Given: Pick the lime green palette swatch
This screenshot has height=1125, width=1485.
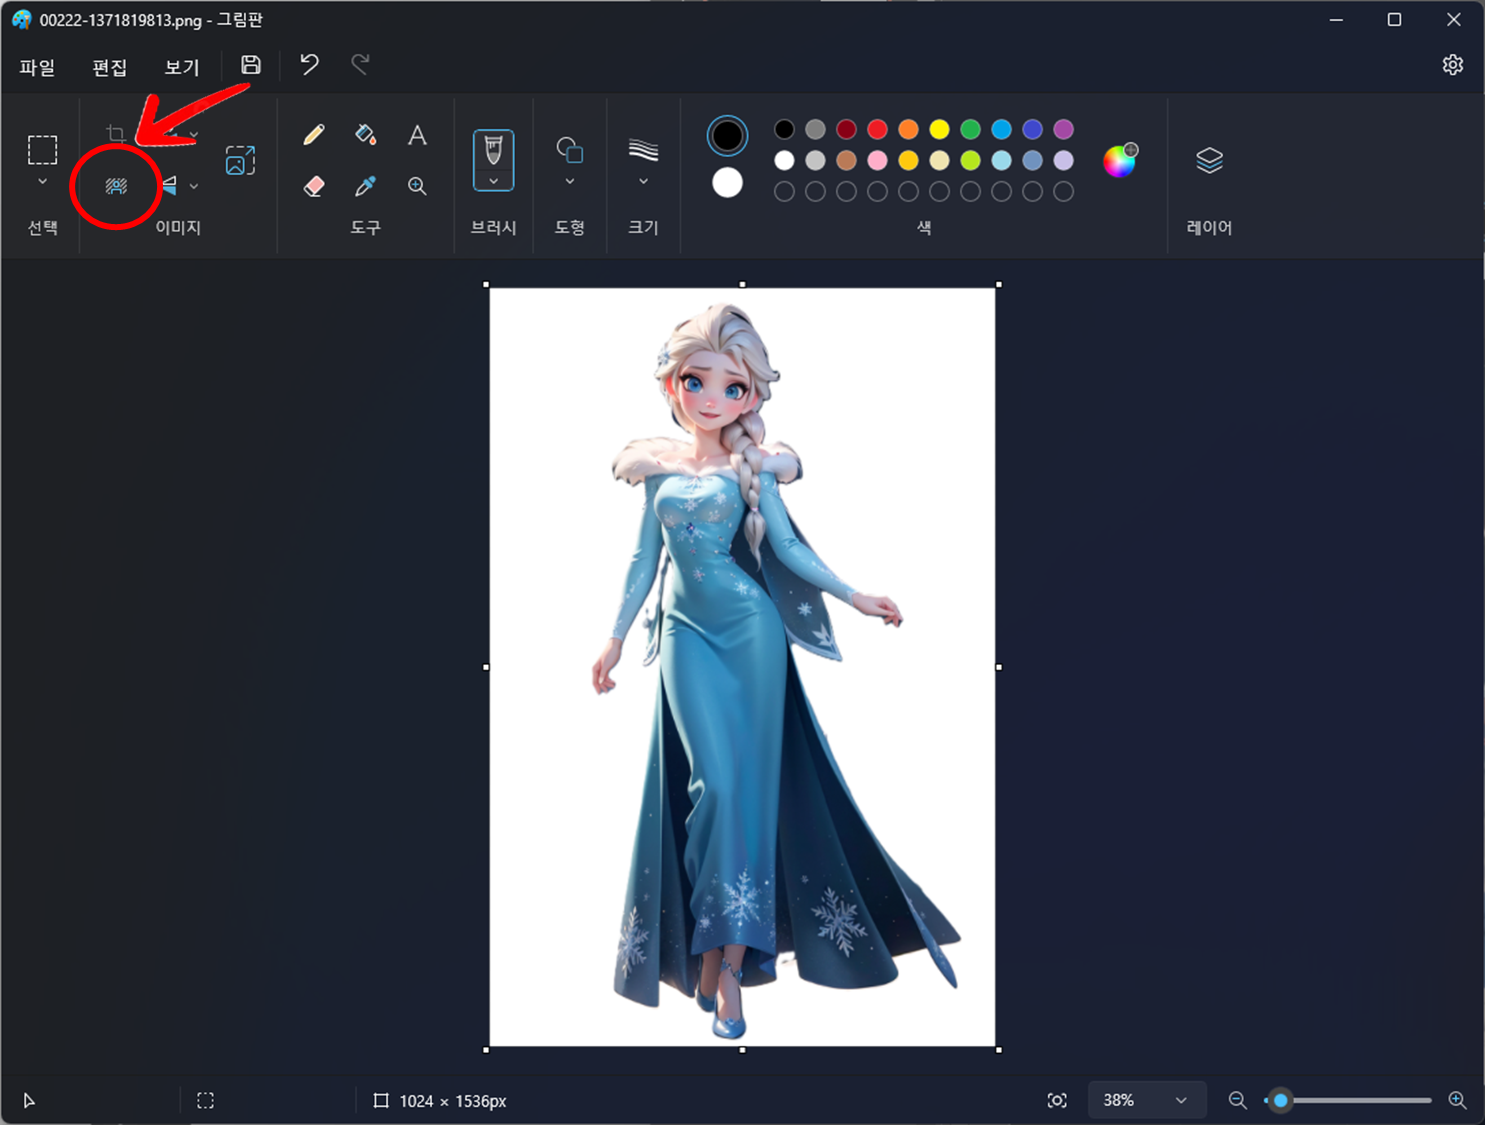Looking at the screenshot, I should click(970, 160).
